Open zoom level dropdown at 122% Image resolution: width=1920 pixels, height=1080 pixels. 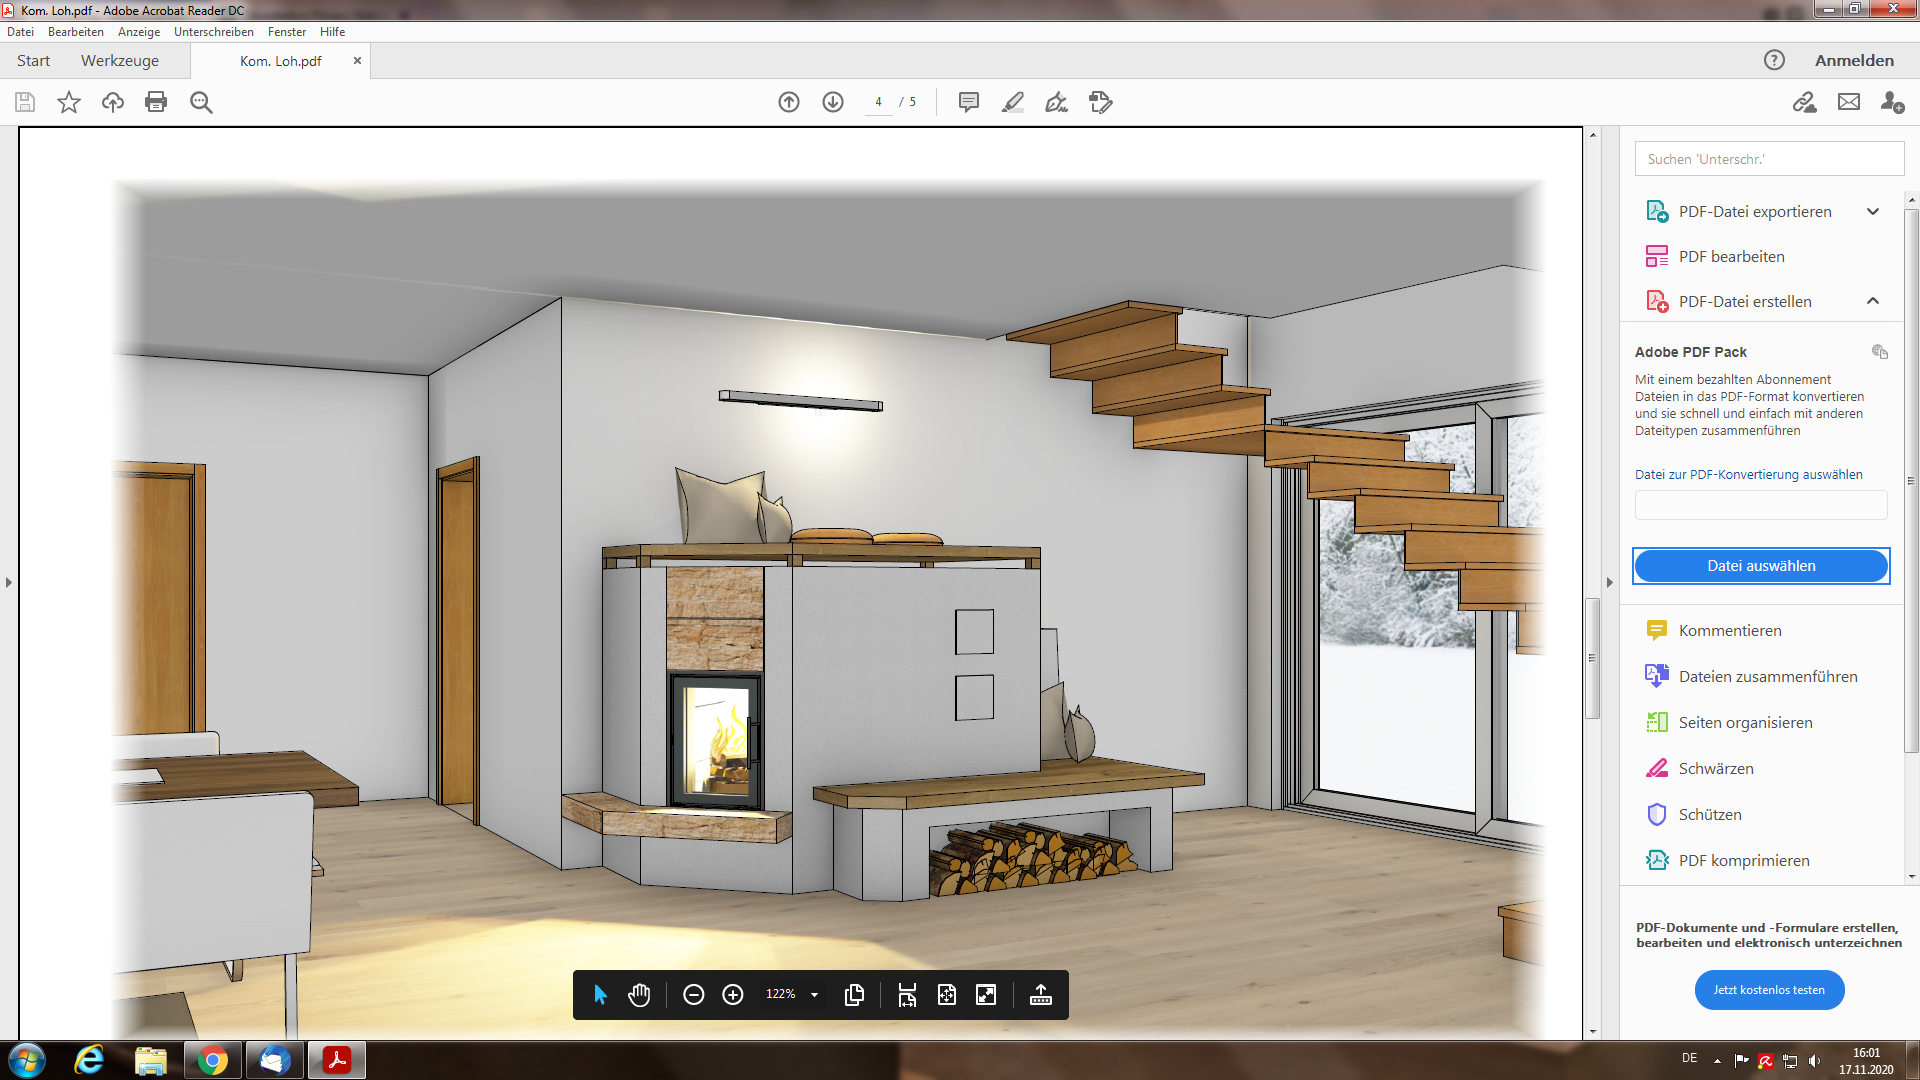814,995
